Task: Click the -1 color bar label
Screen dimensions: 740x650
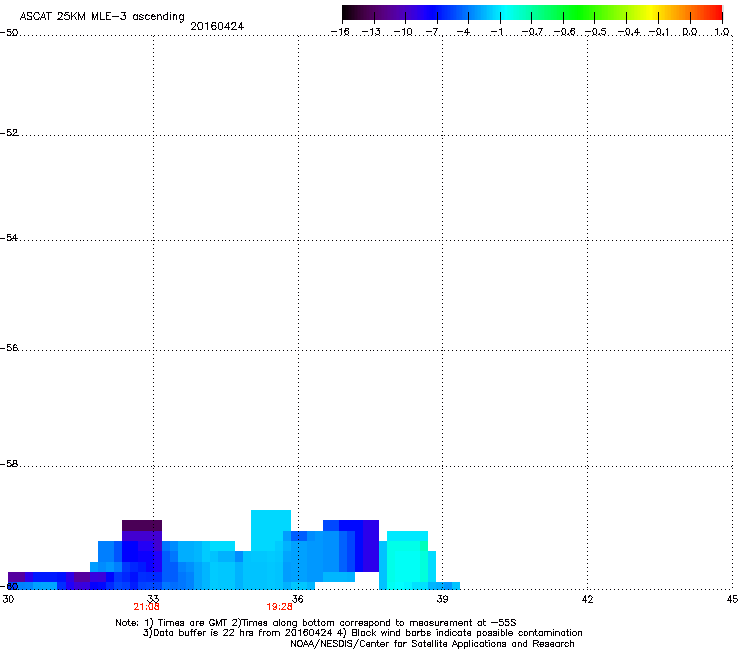Action: coord(496,32)
